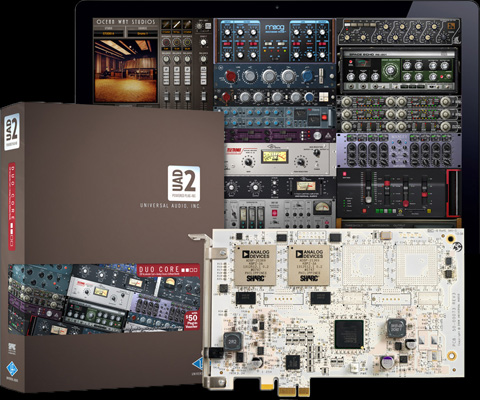Click the large black square chip on the card

click(349, 334)
